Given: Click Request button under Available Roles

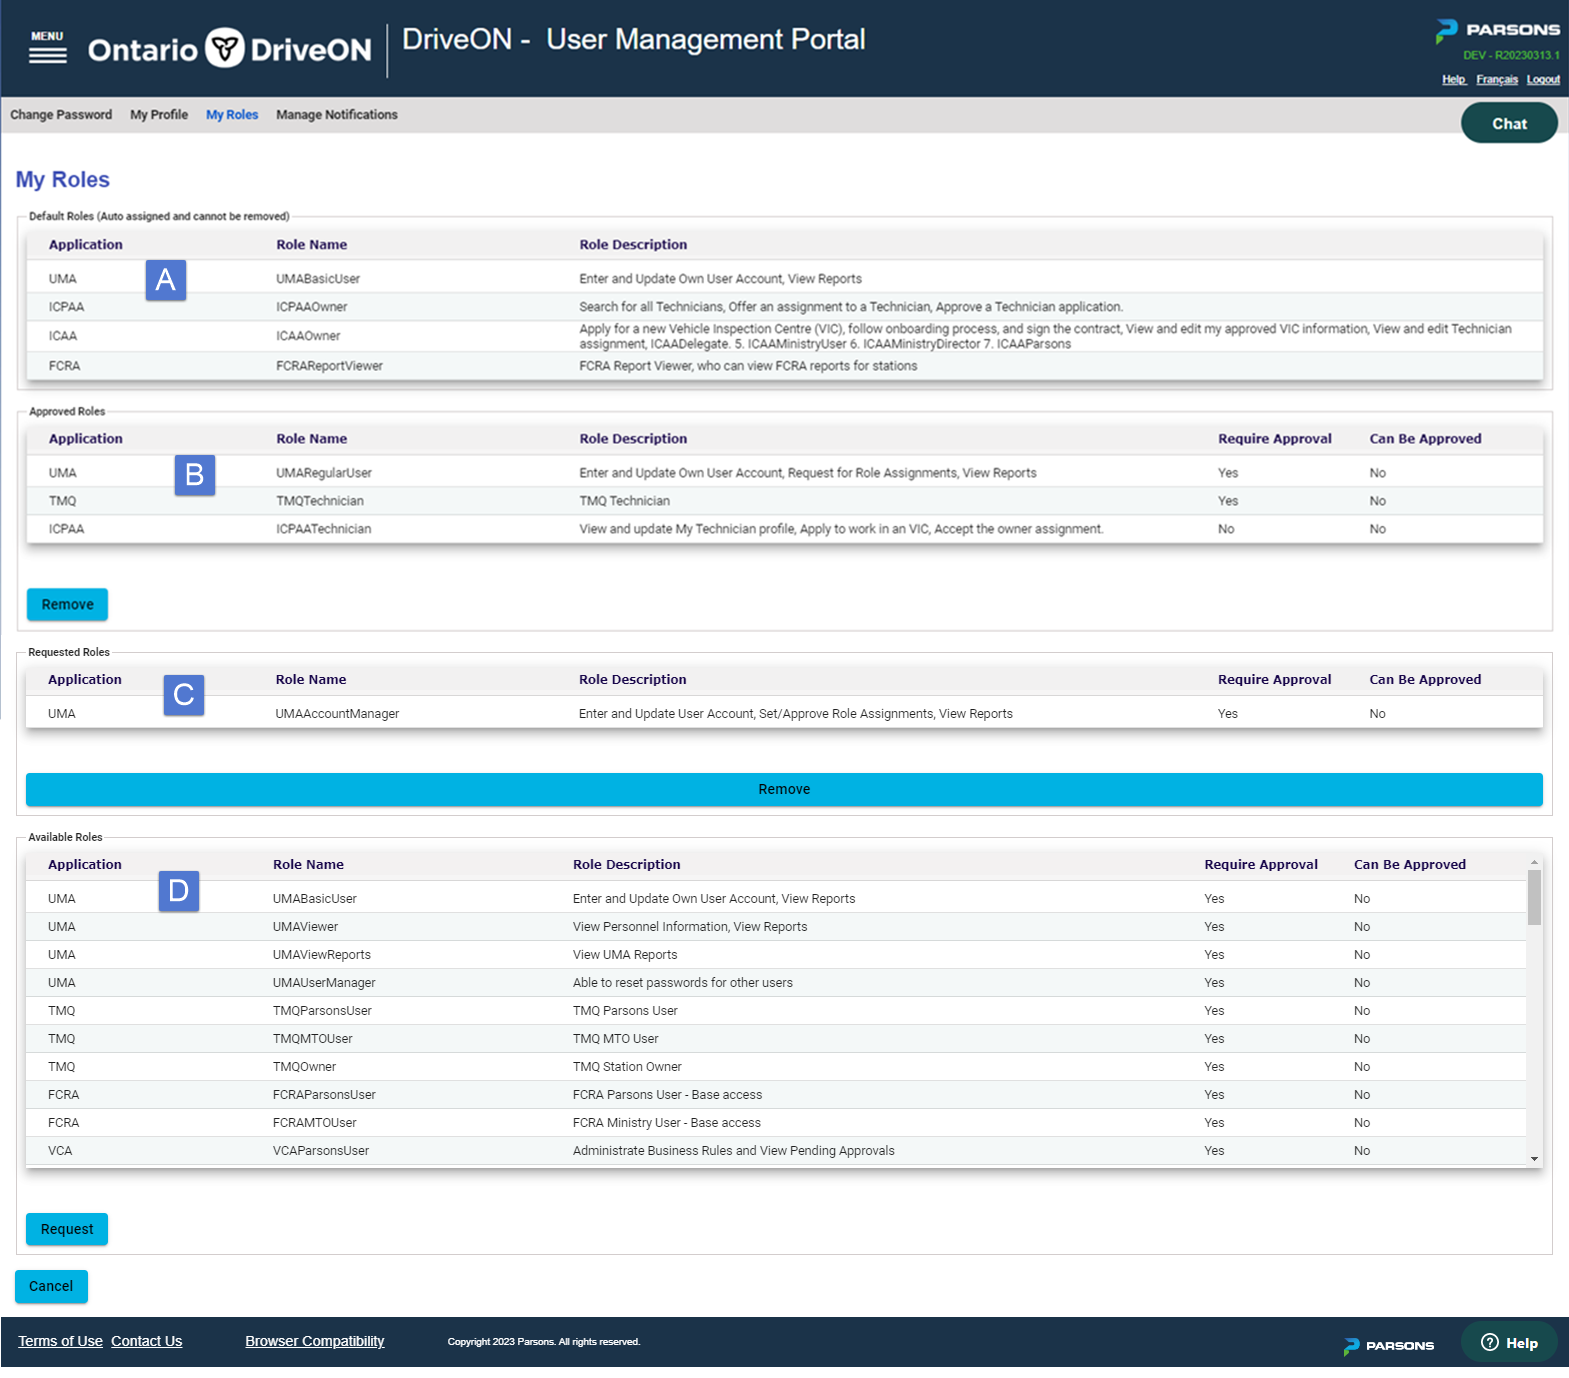Looking at the screenshot, I should click(67, 1229).
